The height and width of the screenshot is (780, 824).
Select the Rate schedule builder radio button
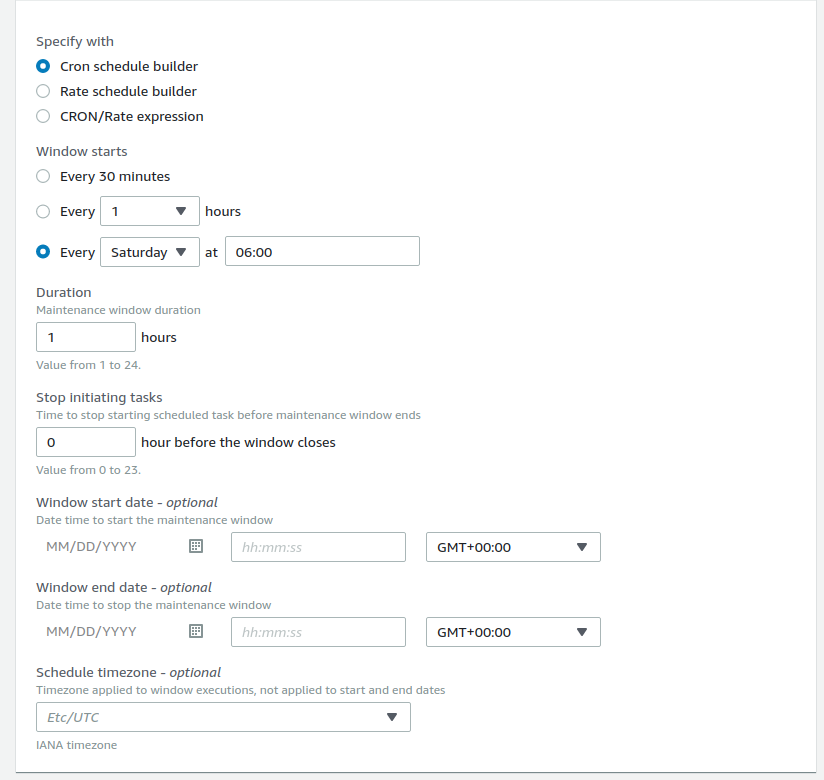(x=43, y=92)
